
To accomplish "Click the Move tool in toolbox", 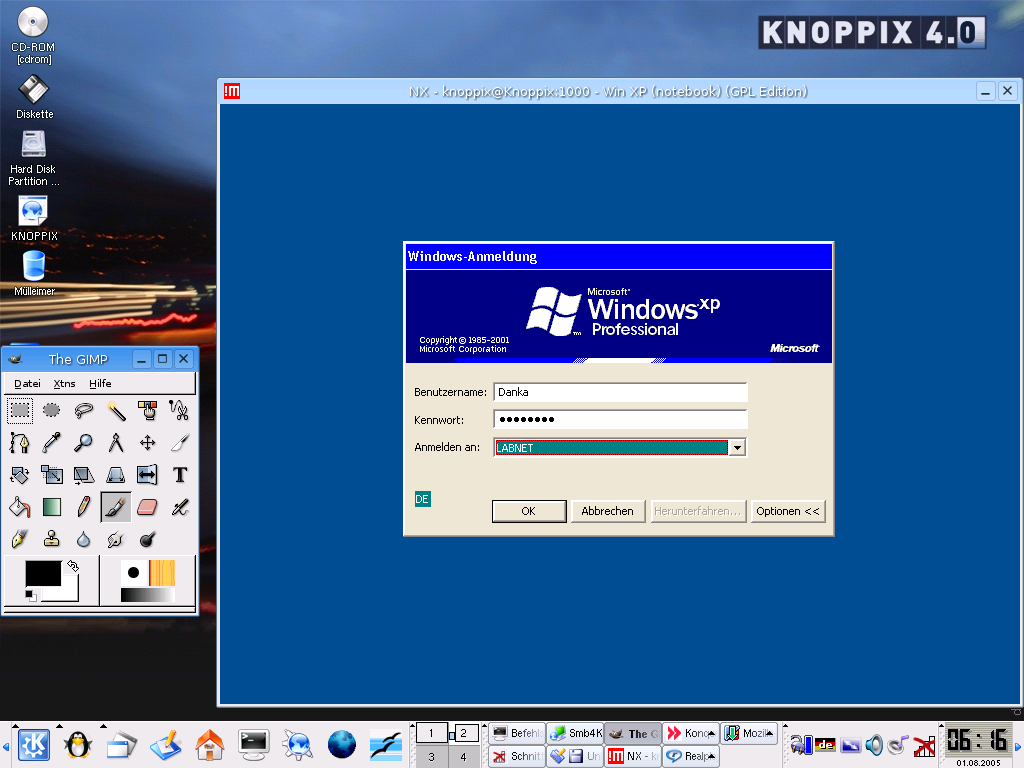I will pos(148,442).
